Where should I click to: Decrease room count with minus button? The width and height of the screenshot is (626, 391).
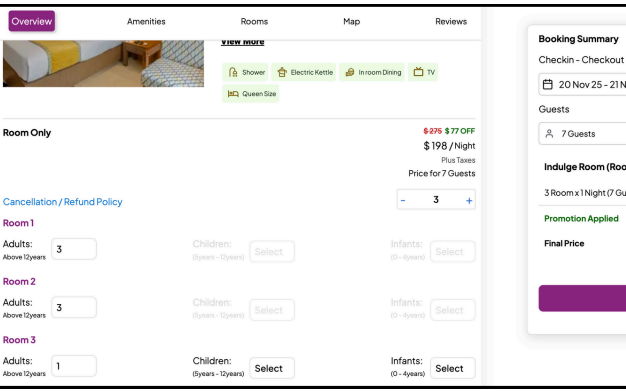pos(403,200)
